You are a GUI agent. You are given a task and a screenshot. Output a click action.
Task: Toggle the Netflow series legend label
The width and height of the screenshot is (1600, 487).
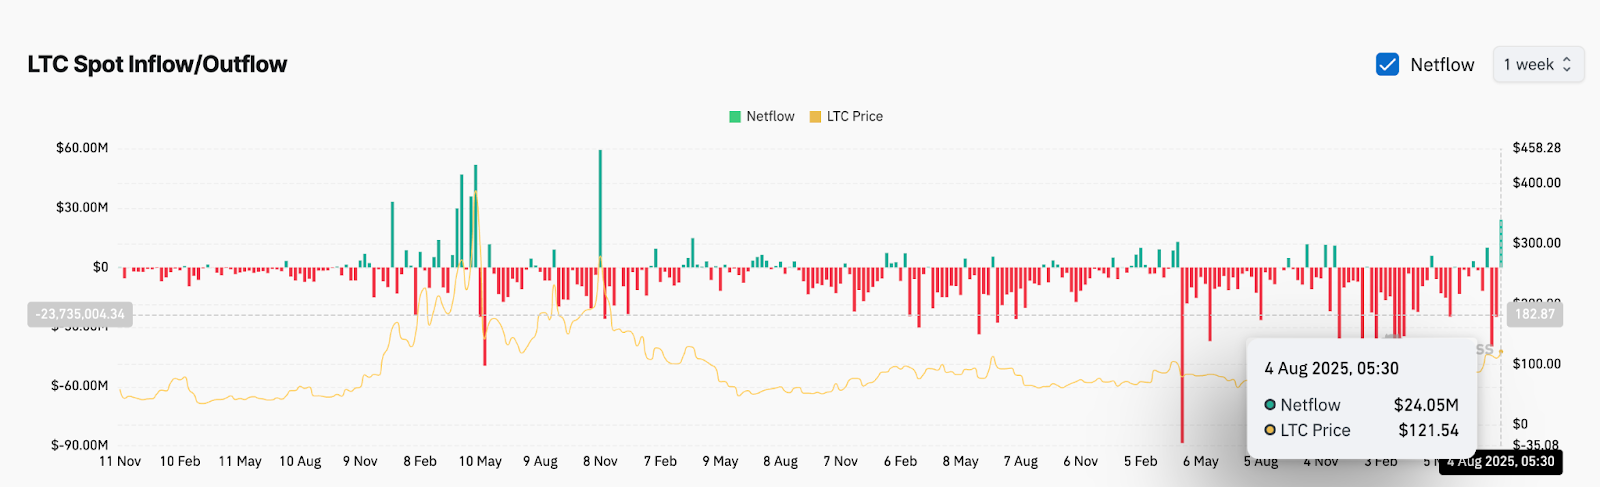pyautogui.click(x=770, y=116)
